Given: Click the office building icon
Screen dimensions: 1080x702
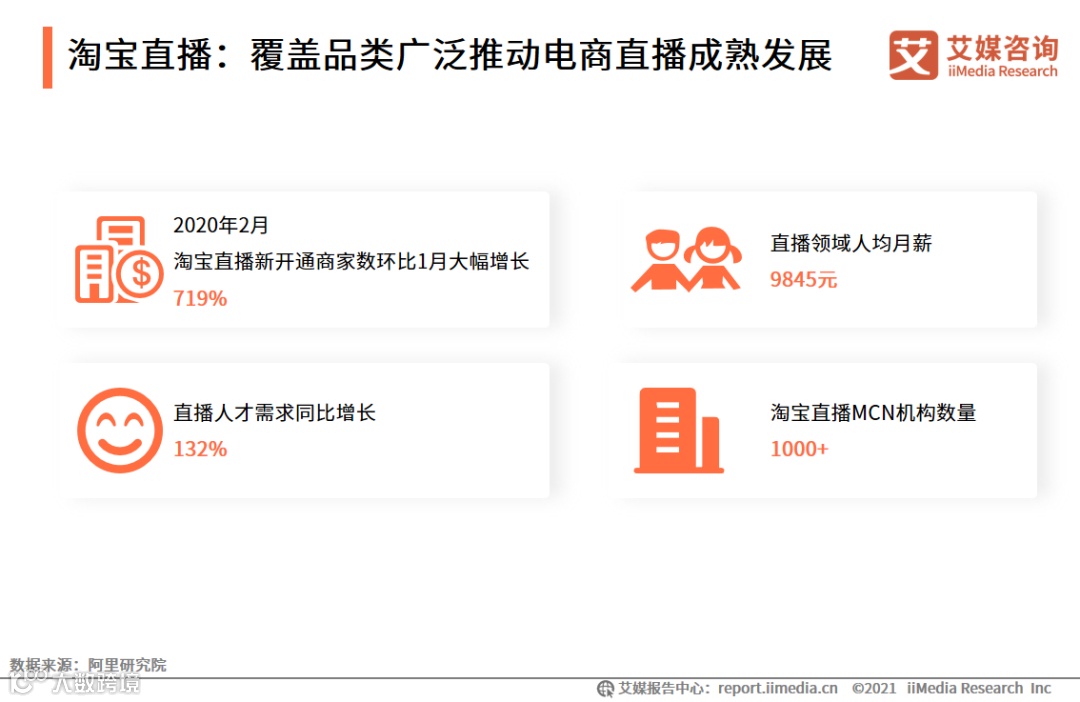Looking at the screenshot, I should click(678, 431).
